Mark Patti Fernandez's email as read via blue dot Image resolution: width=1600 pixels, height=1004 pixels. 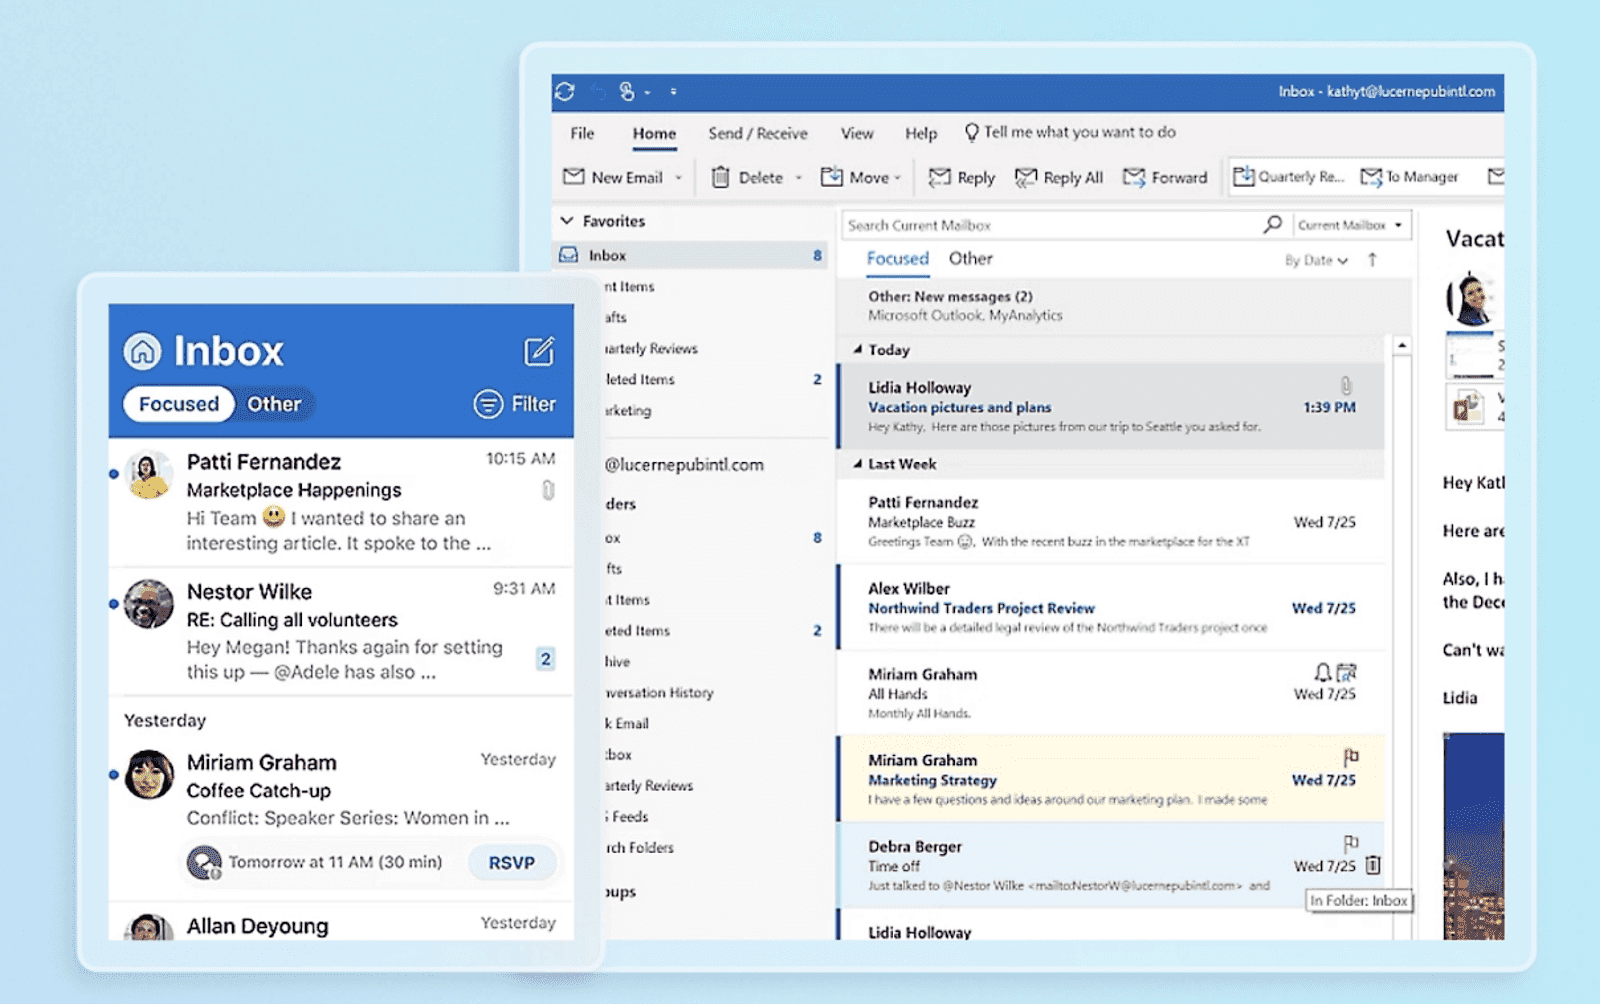(x=114, y=475)
